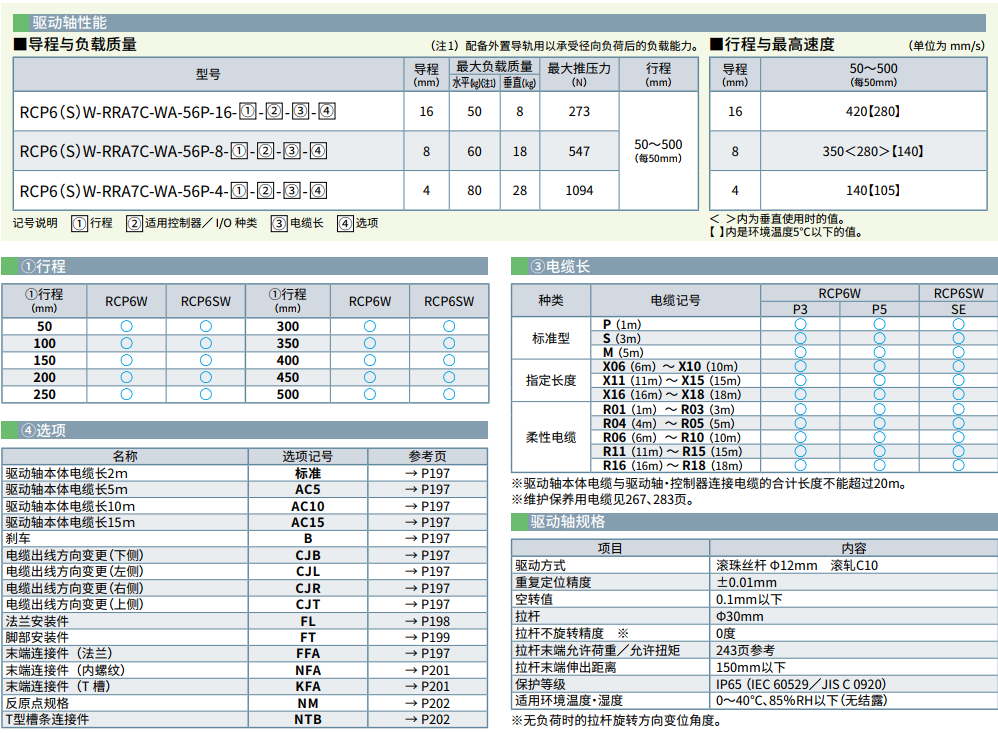Select max thrust value 1094
The height and width of the screenshot is (733, 998).
(x=579, y=191)
